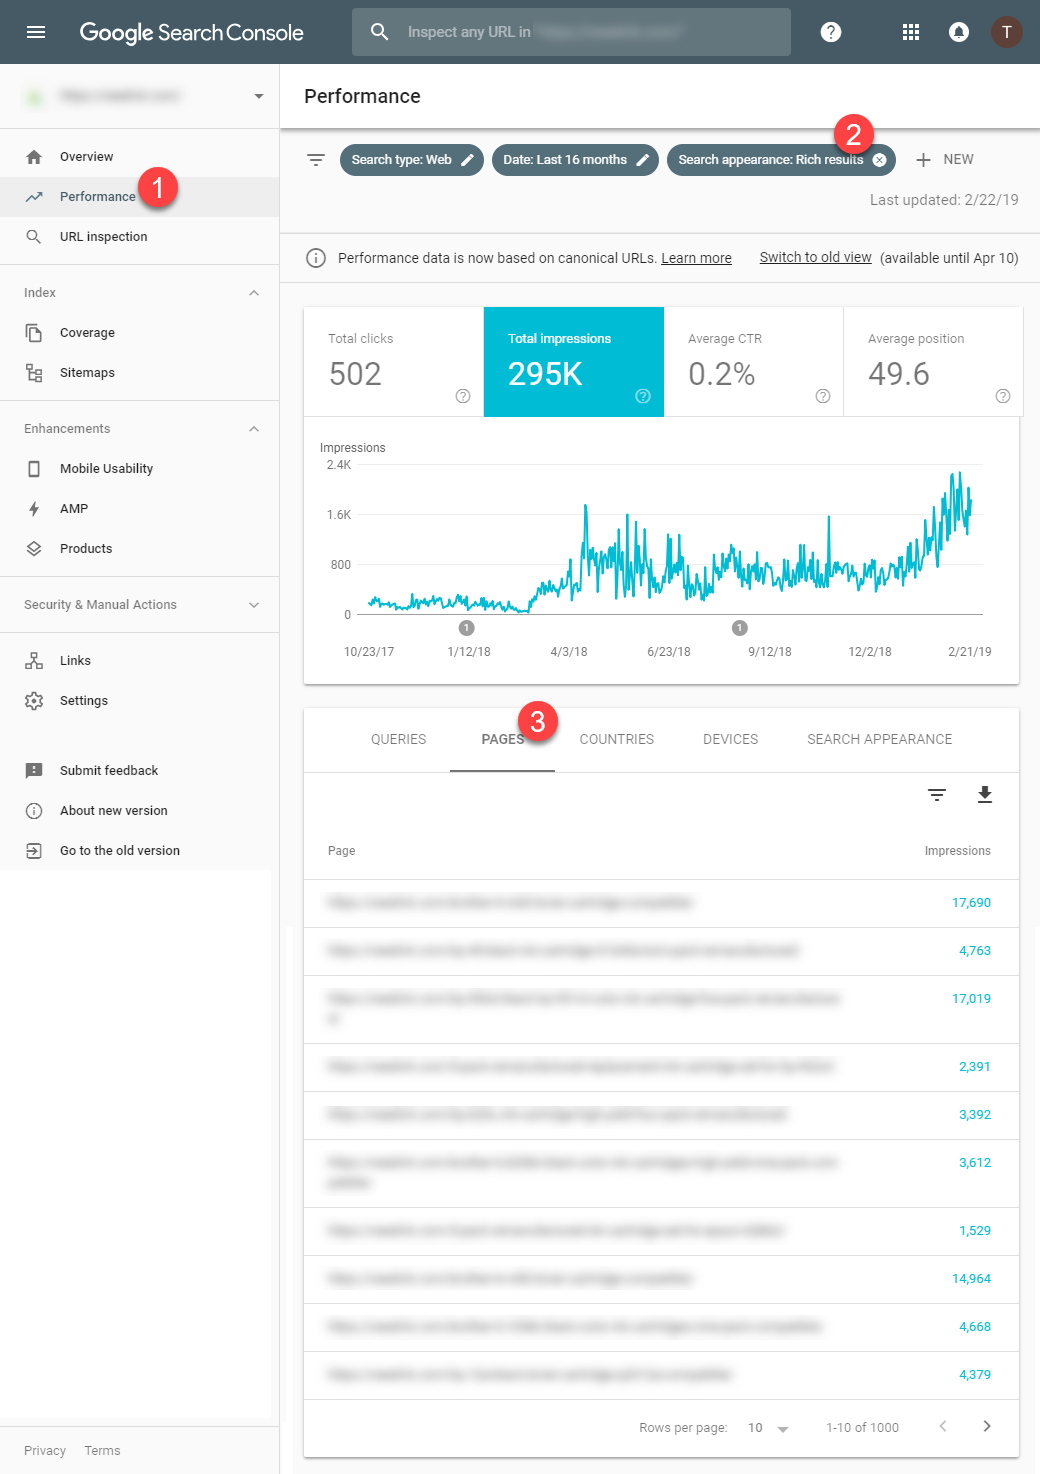The width and height of the screenshot is (1040, 1474).
Task: Switch to the Pages tab
Action: (x=503, y=740)
